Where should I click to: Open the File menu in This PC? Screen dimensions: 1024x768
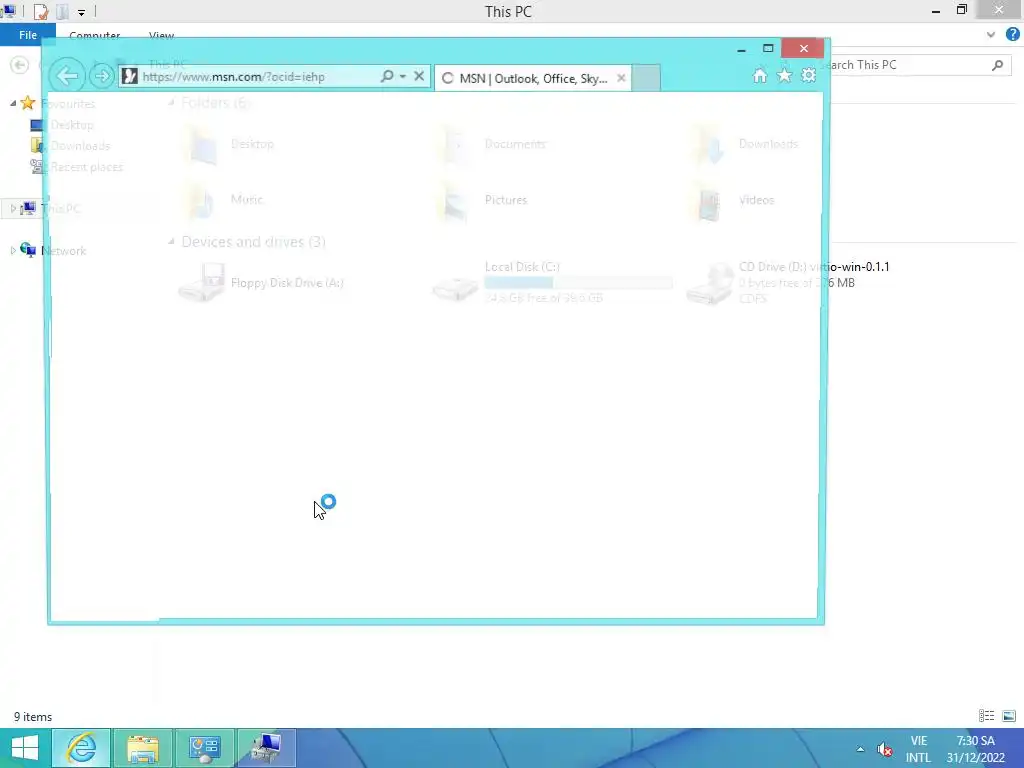(27, 35)
